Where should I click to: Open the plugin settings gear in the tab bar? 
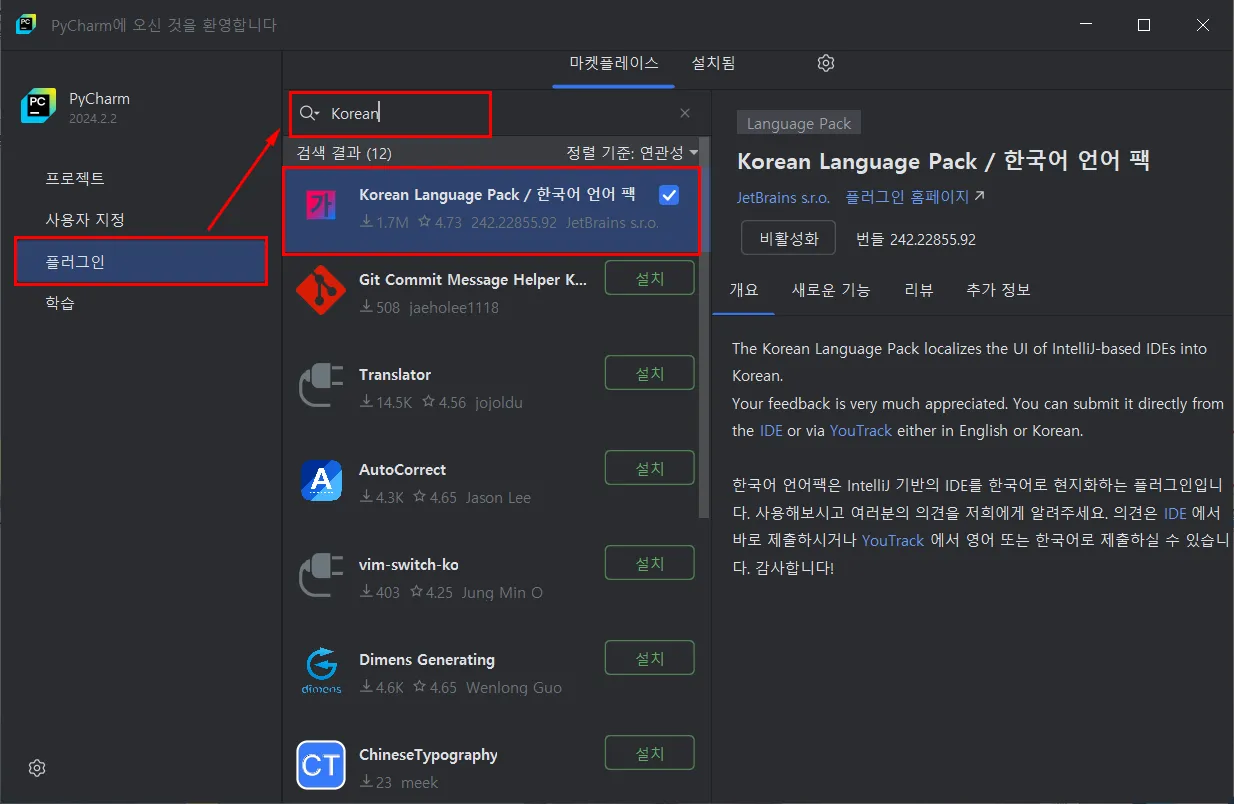[x=825, y=63]
